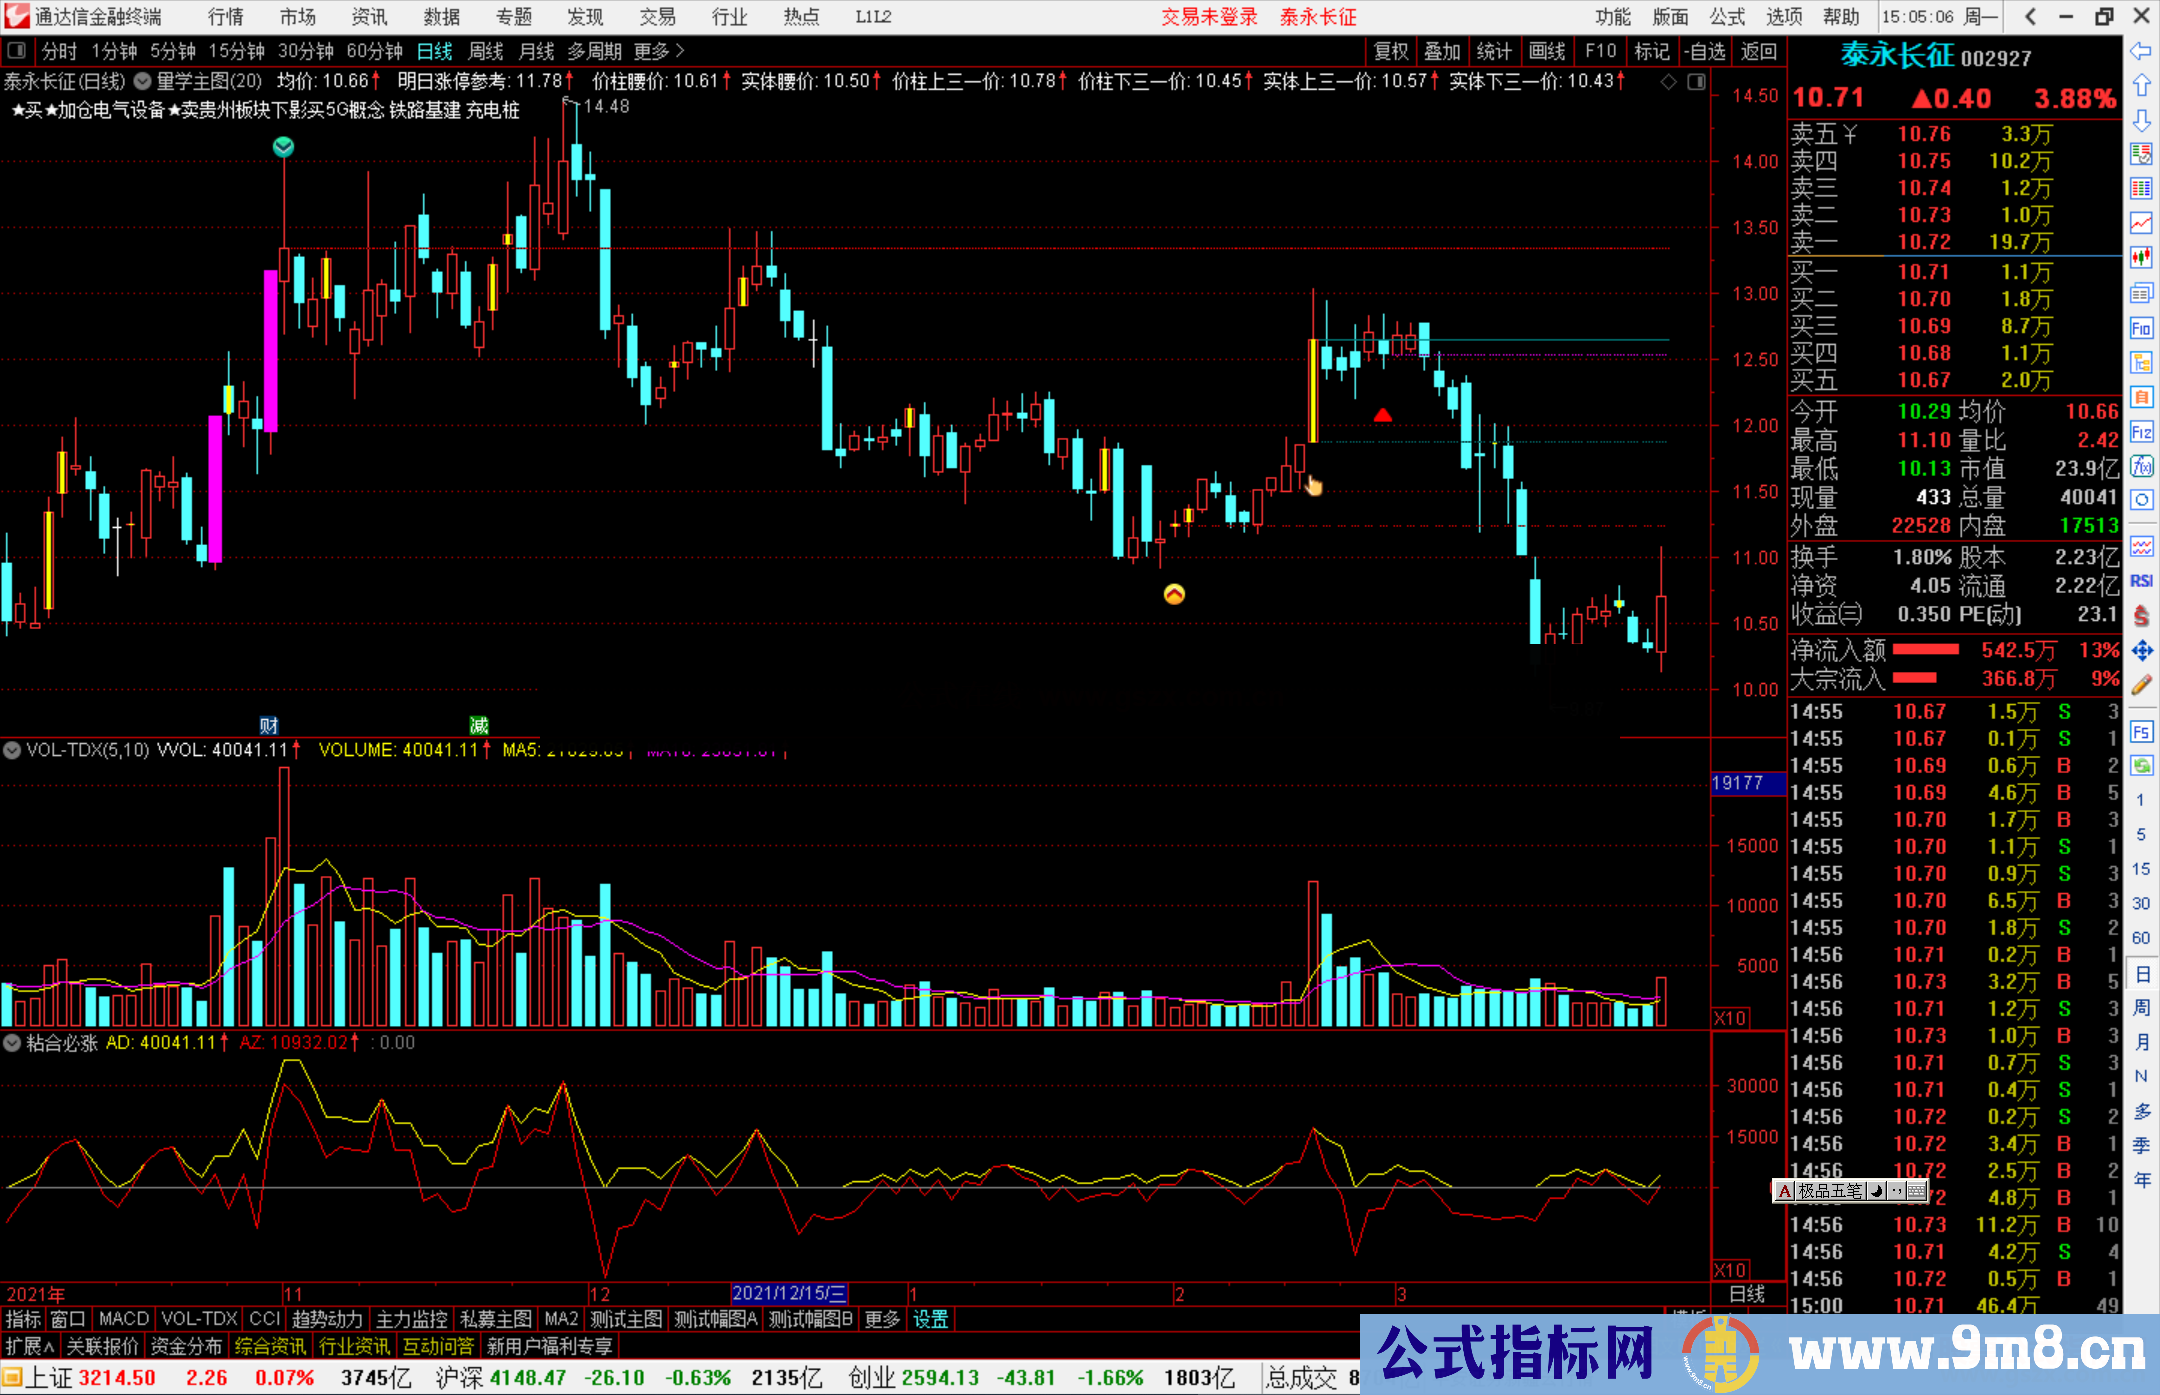This screenshot has height=1395, width=2160.
Task: Toggle the 粘合必涨 indicator checkmark circle
Action: point(12,1043)
